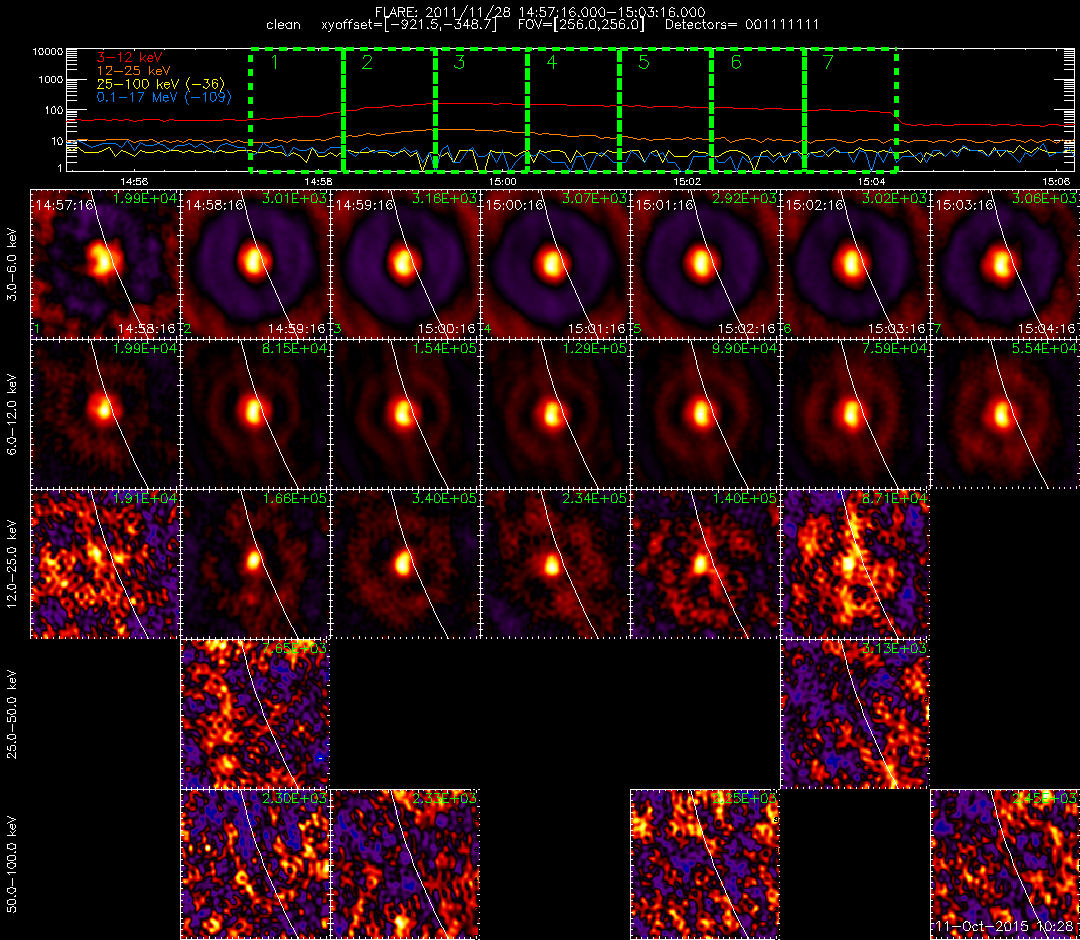Select interval 7 marker in the light curve
This screenshot has width=1080, height=940.
tap(829, 62)
